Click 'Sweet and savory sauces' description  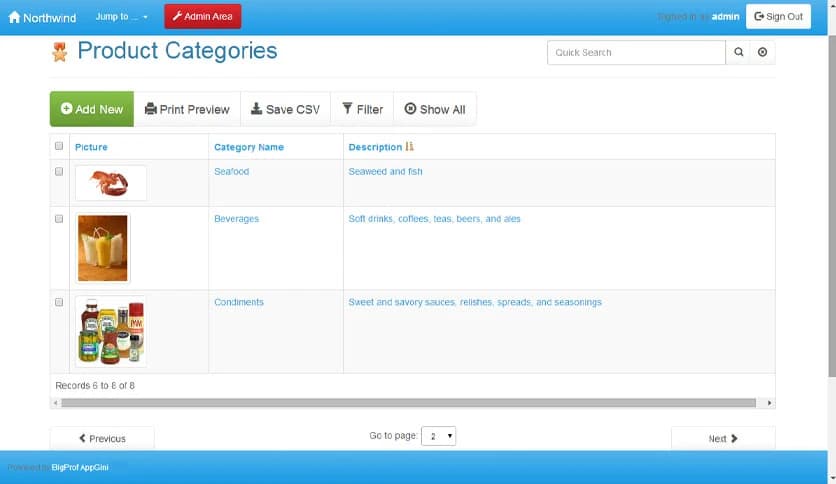(x=475, y=302)
